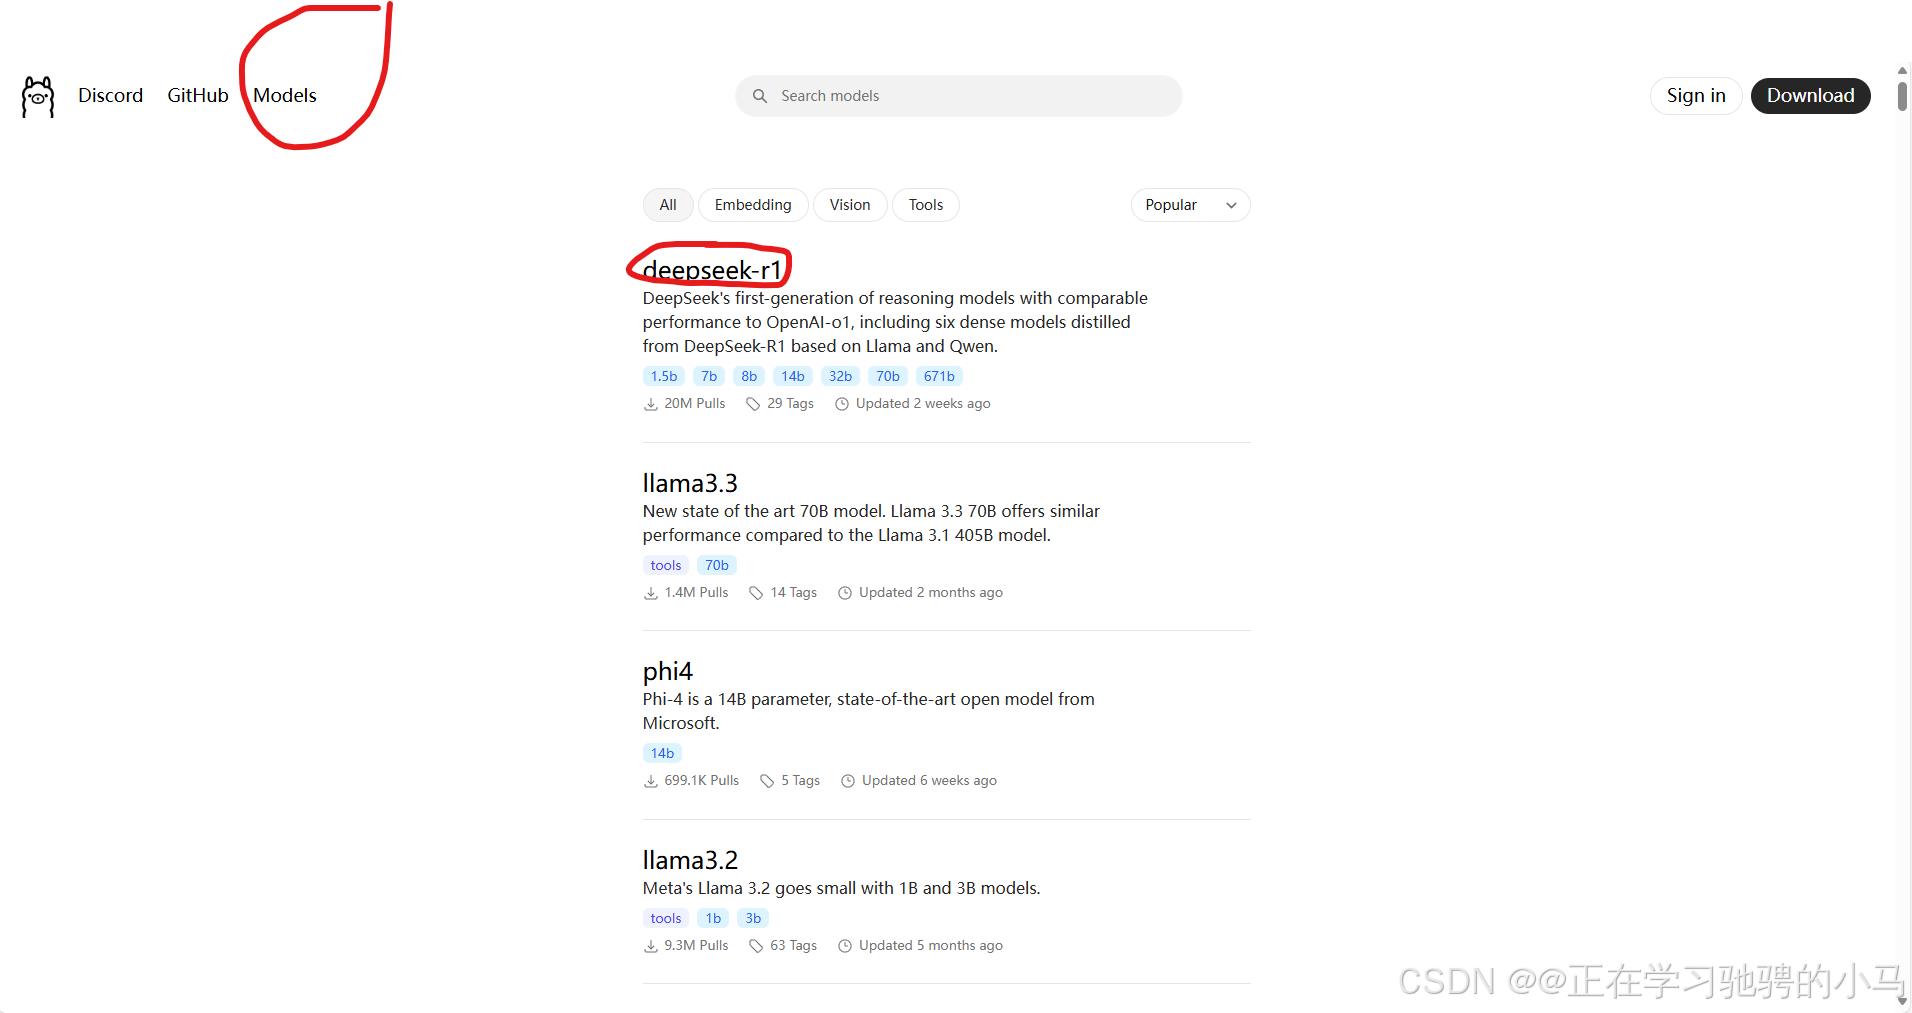Click the 1.5b tag of deepseek-r1

point(664,377)
